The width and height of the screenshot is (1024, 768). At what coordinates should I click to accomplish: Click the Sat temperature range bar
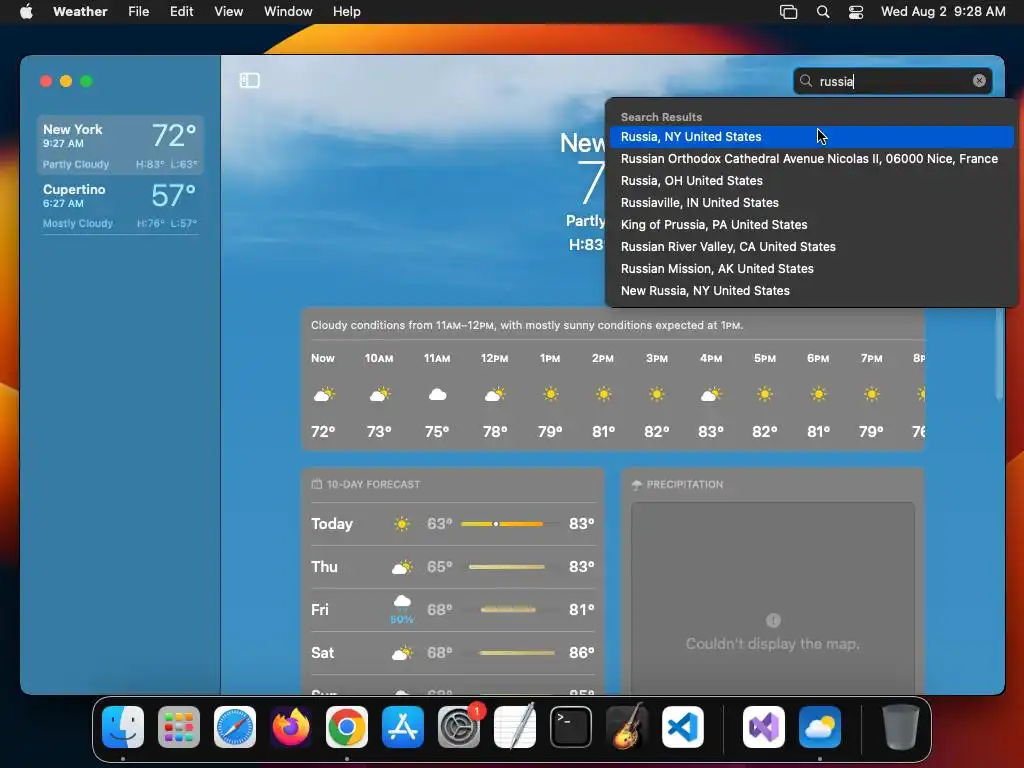[x=517, y=653]
